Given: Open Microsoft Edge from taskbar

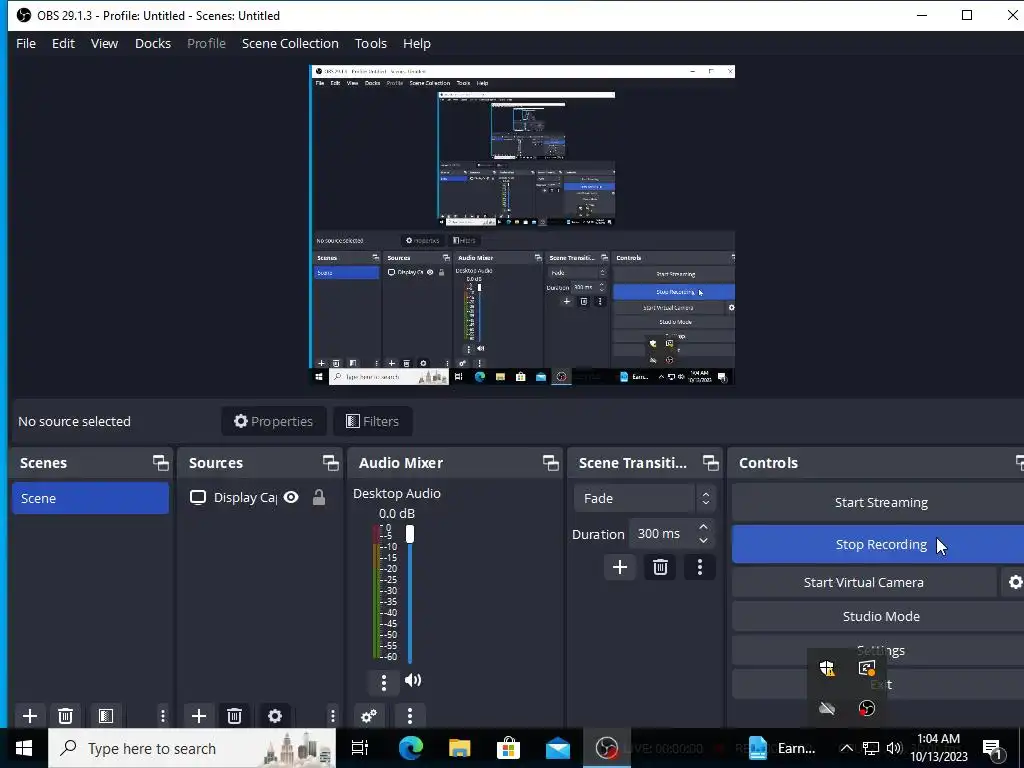Looking at the screenshot, I should [x=410, y=748].
